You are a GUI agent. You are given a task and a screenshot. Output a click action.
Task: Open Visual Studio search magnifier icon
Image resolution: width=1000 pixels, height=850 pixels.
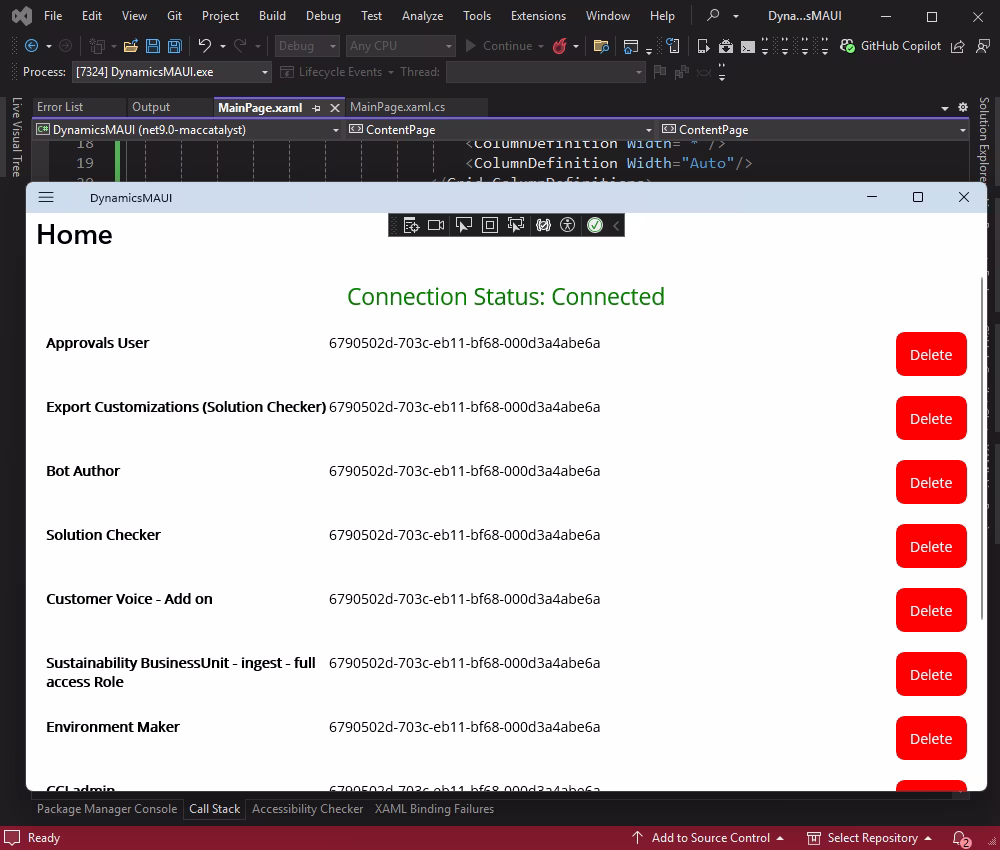713,15
